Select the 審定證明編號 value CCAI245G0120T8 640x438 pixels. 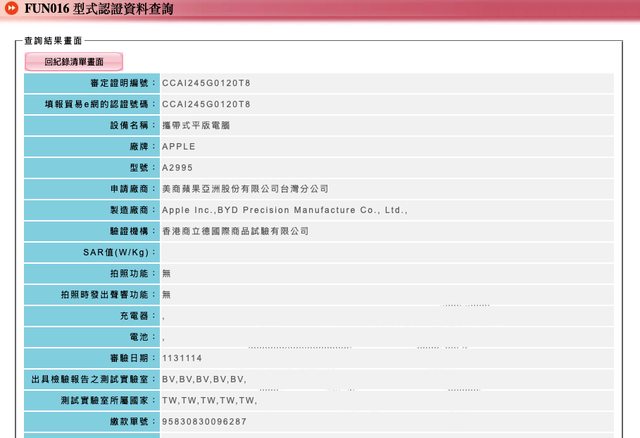click(206, 83)
